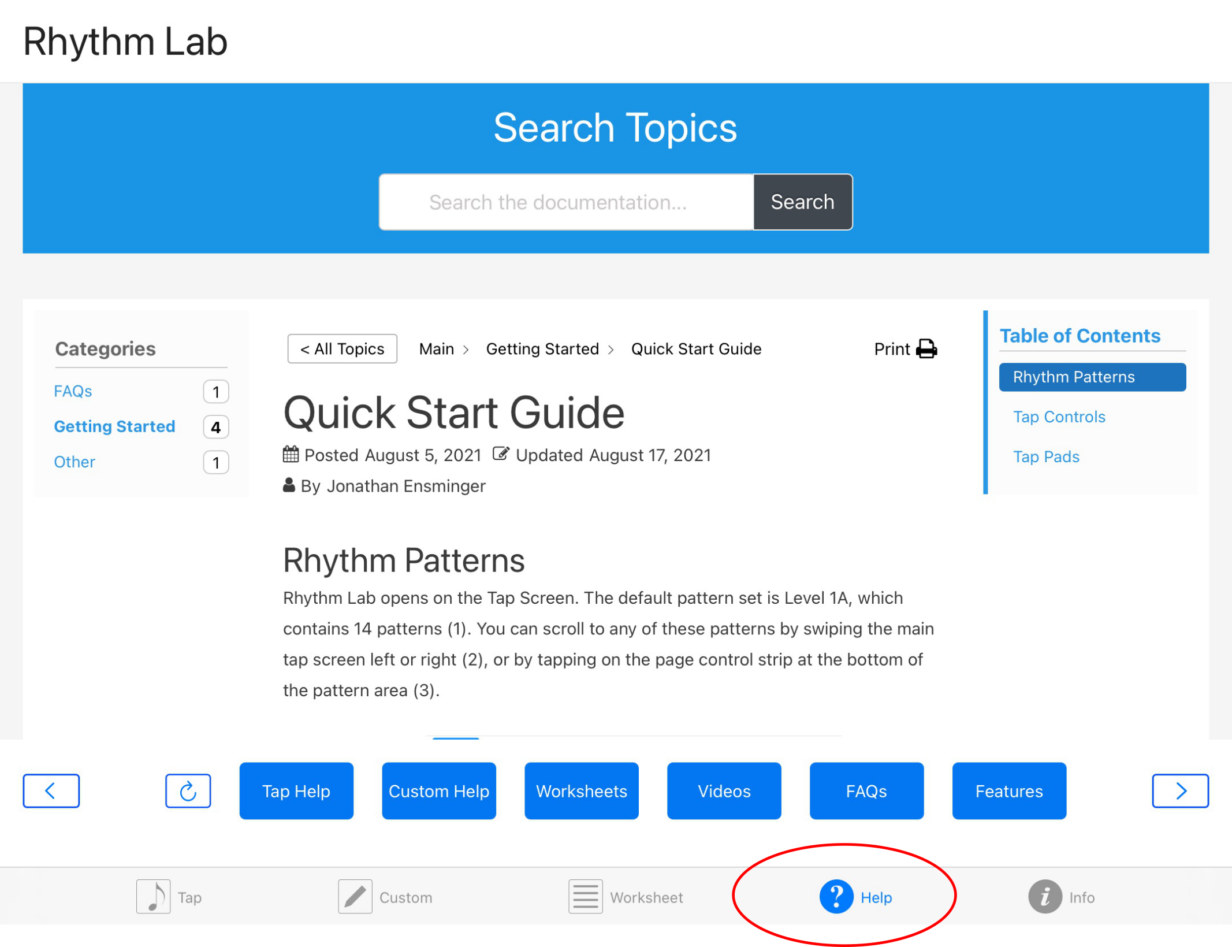1232x947 pixels.
Task: Click the Tap Controls link
Action: (x=1059, y=417)
